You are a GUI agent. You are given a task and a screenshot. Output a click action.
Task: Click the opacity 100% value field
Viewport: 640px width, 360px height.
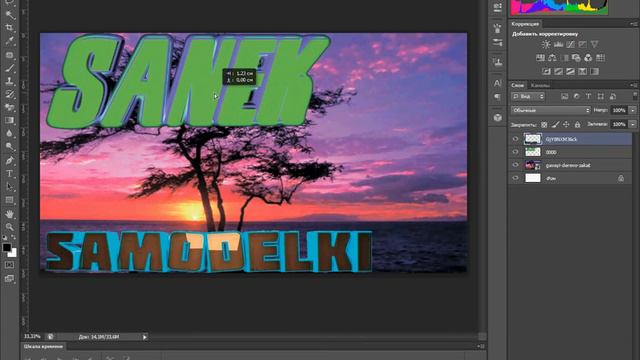click(x=619, y=110)
